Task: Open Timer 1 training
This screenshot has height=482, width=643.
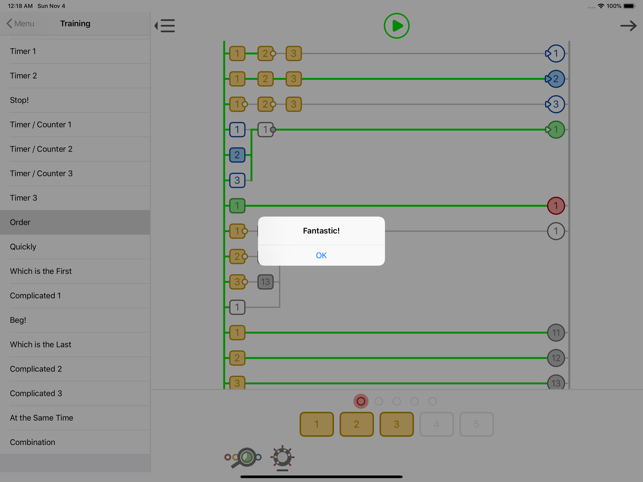Action: click(x=75, y=51)
